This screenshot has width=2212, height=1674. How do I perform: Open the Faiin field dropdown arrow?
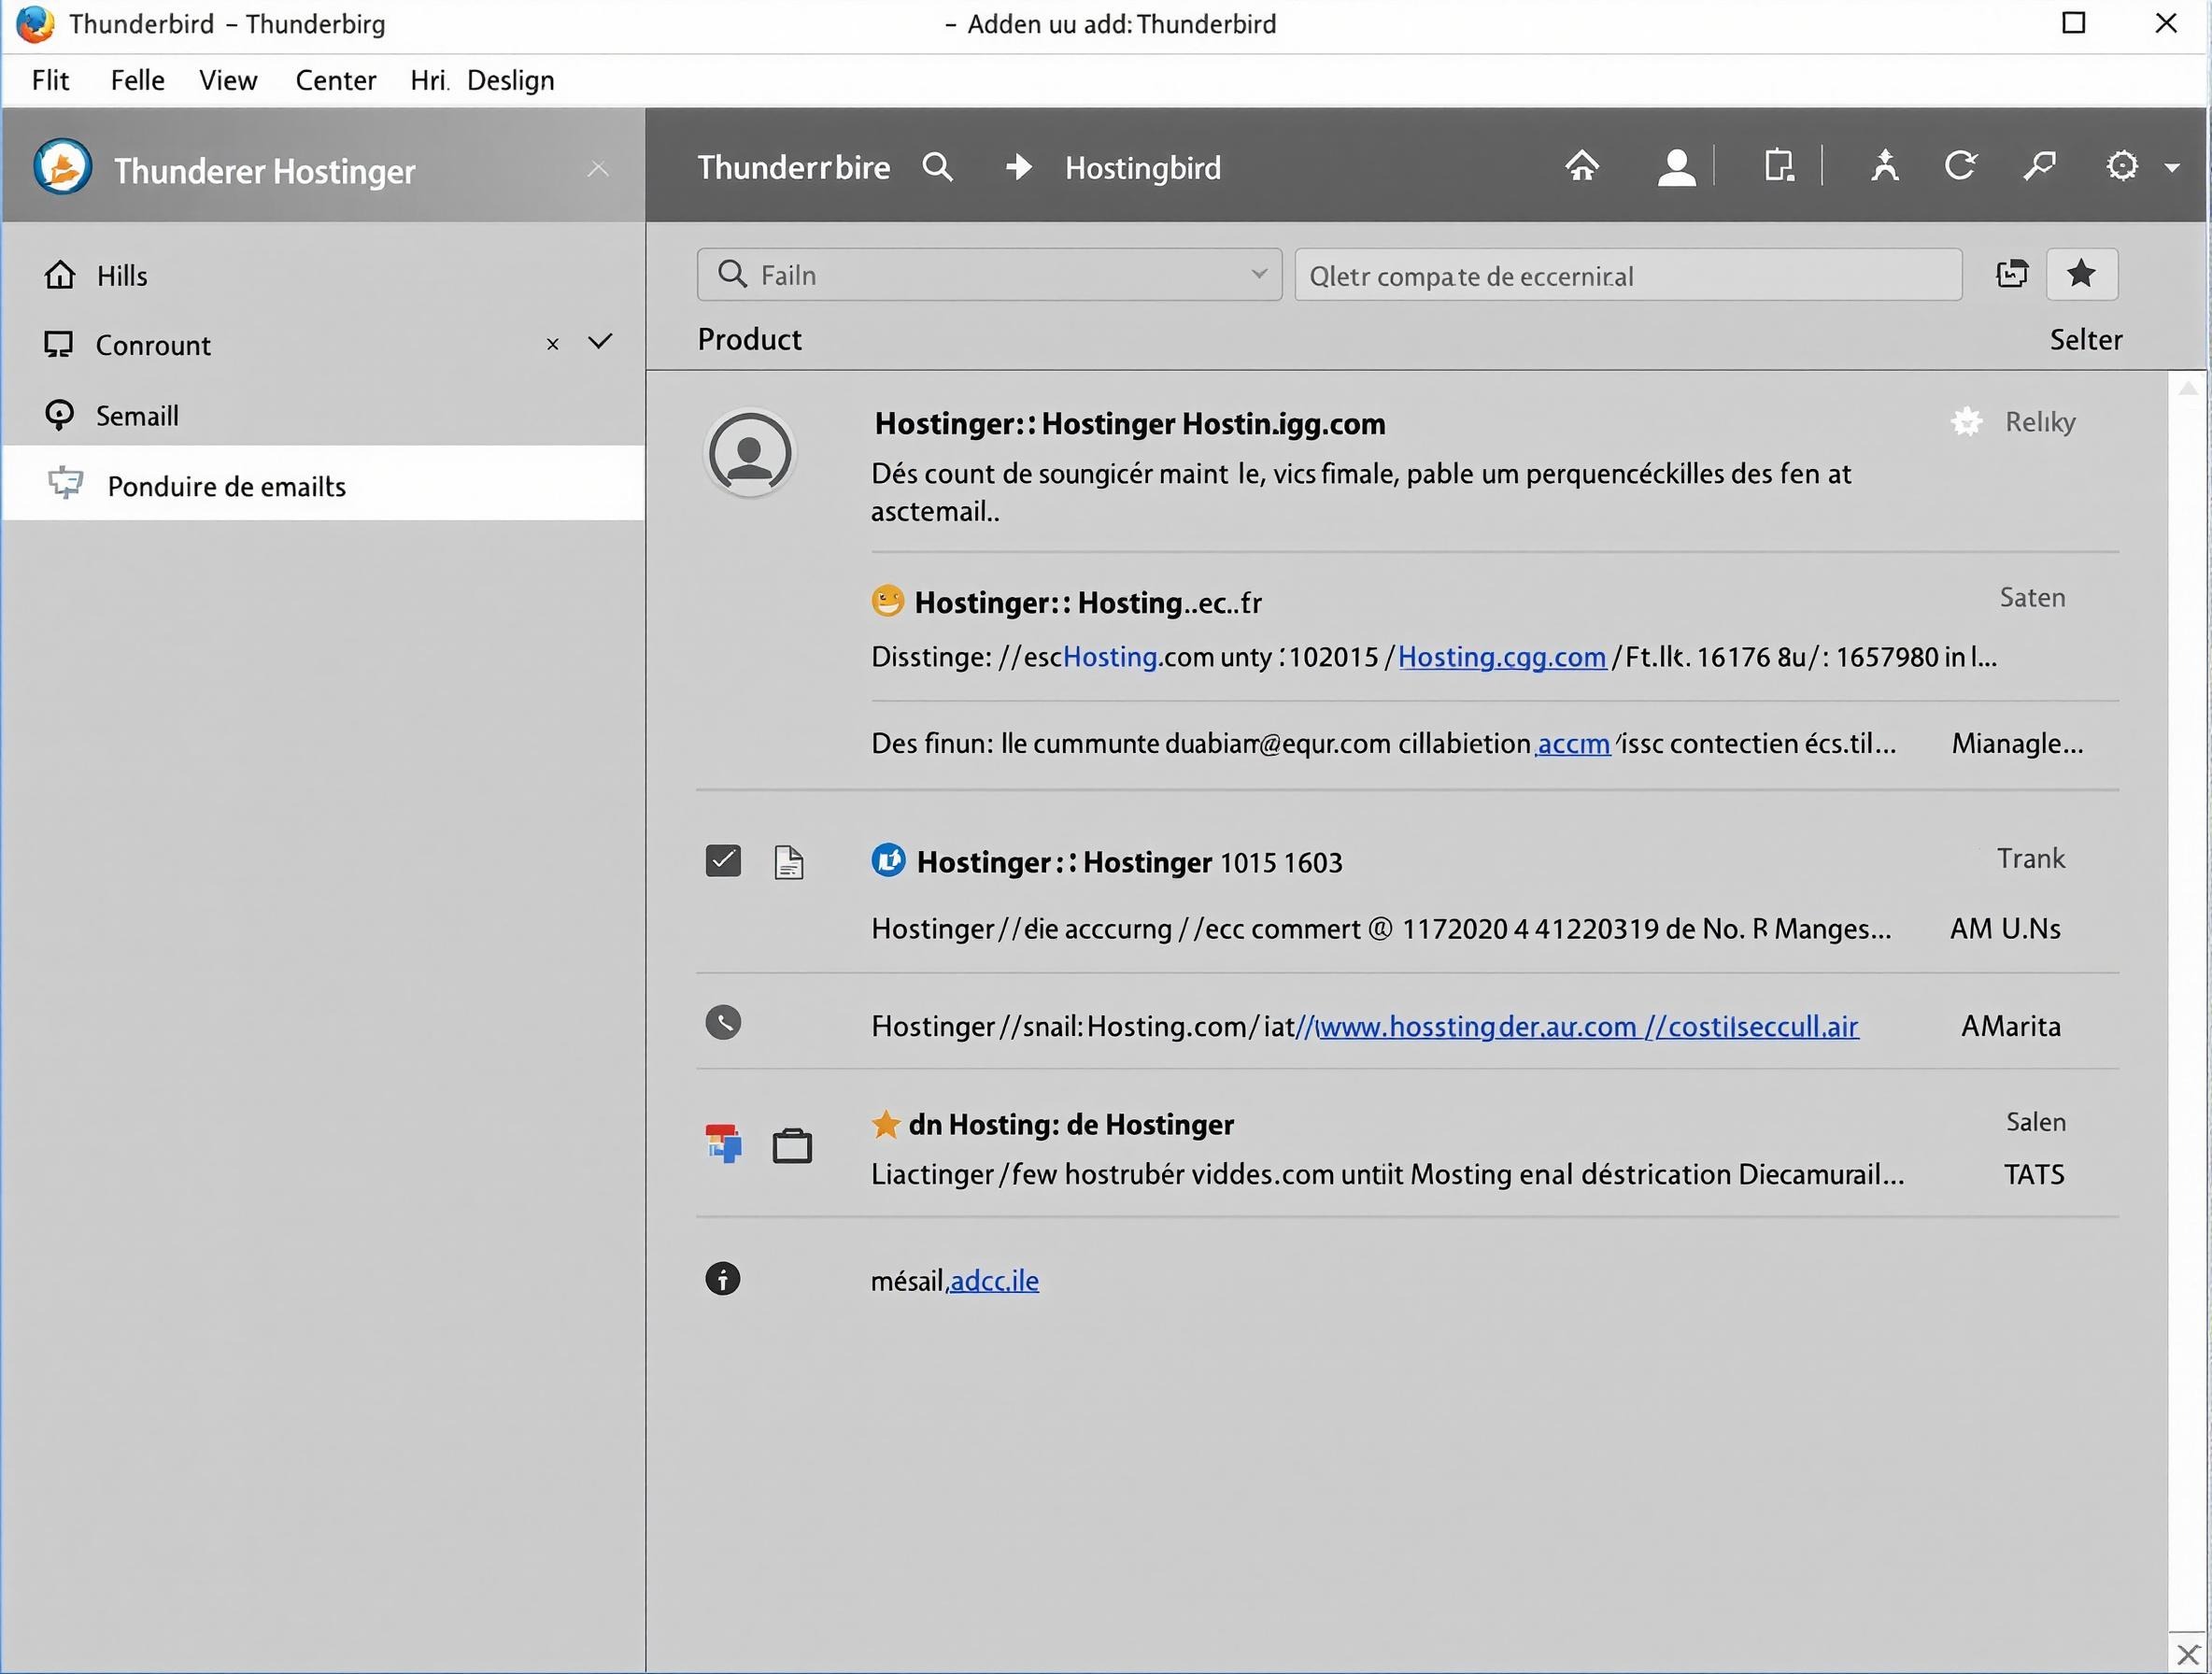tap(1259, 274)
